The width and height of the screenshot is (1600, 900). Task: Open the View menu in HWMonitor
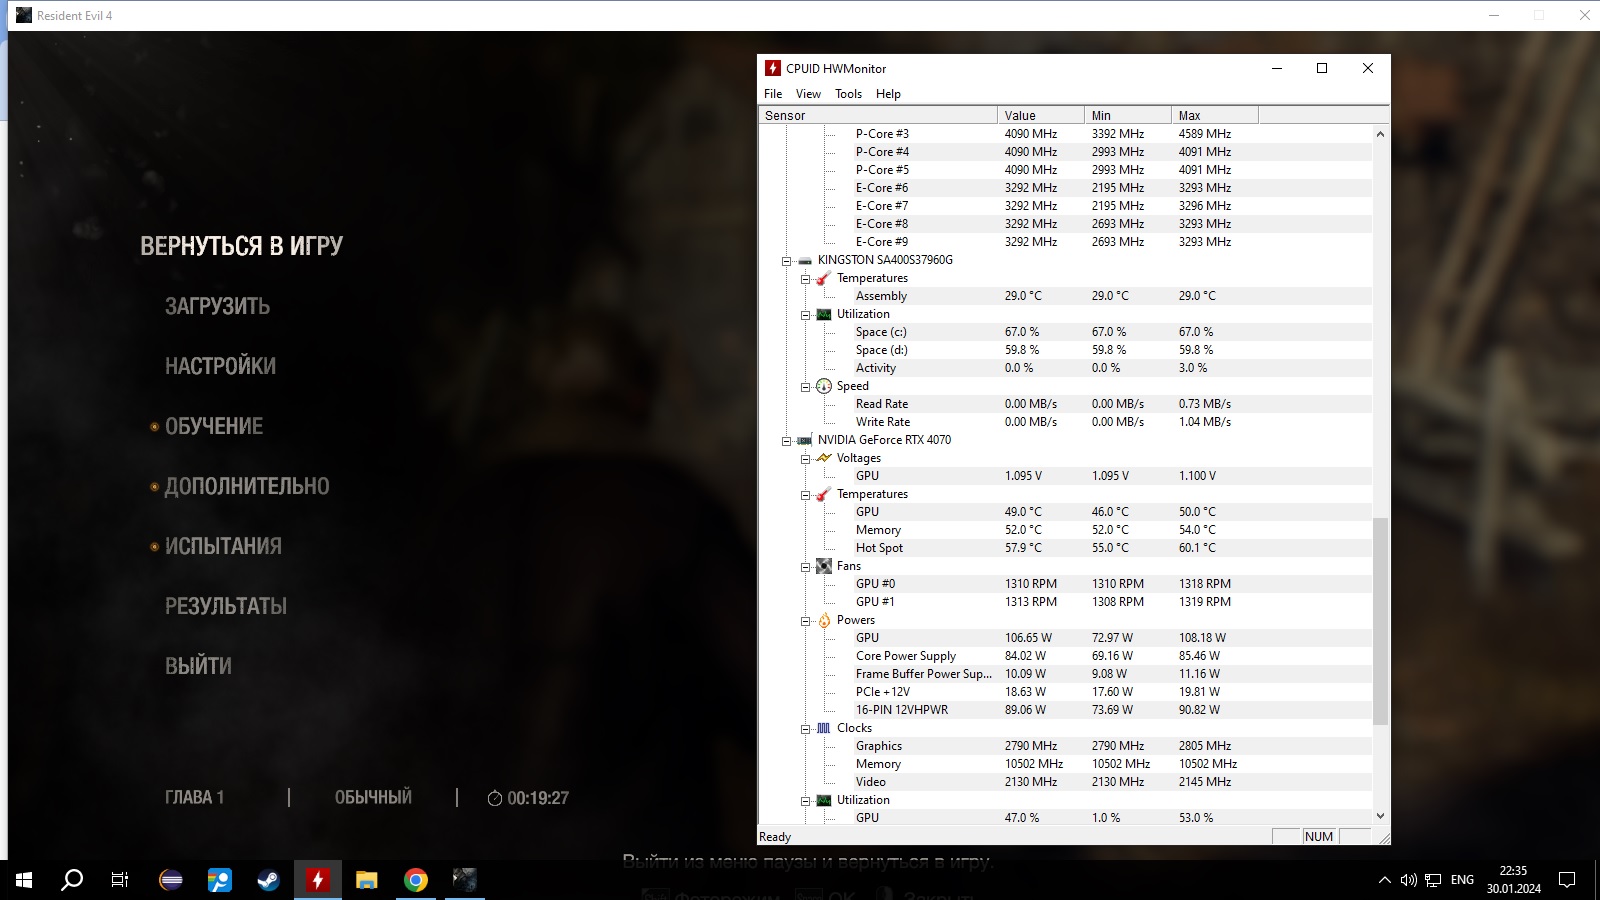[x=808, y=94]
